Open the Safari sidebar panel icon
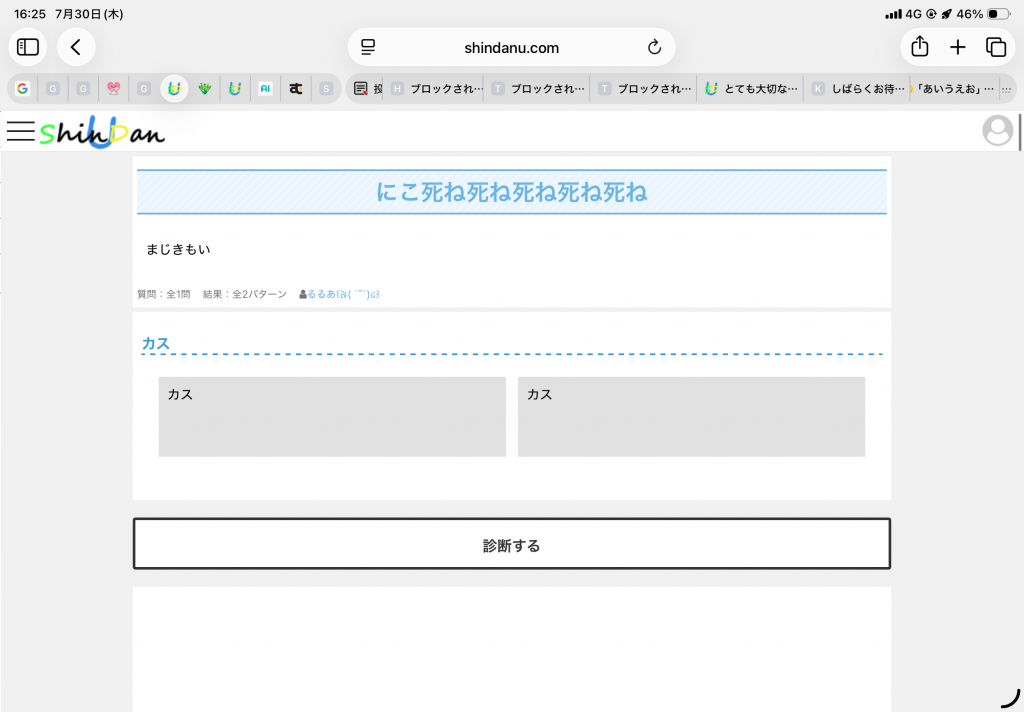Image resolution: width=1024 pixels, height=712 pixels. click(27, 47)
